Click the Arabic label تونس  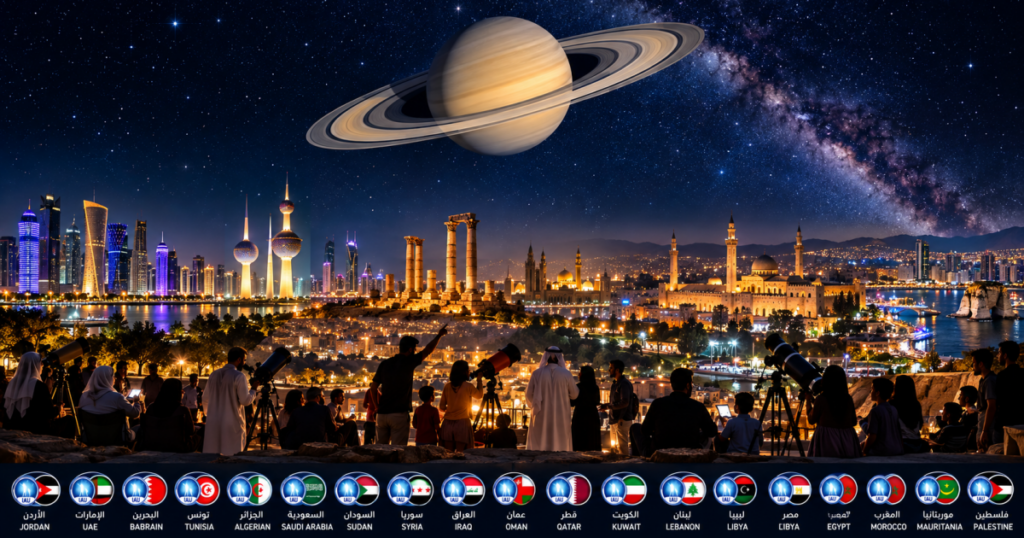pos(199,515)
